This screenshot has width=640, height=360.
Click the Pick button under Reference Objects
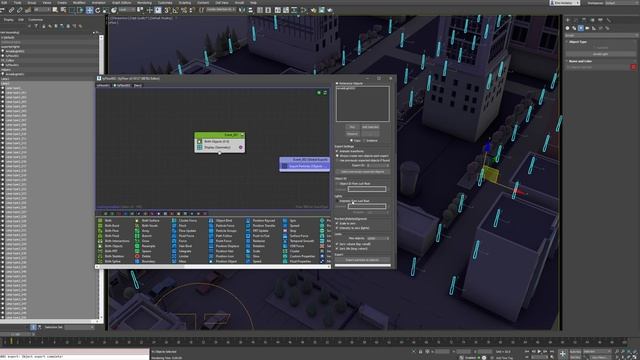point(352,127)
